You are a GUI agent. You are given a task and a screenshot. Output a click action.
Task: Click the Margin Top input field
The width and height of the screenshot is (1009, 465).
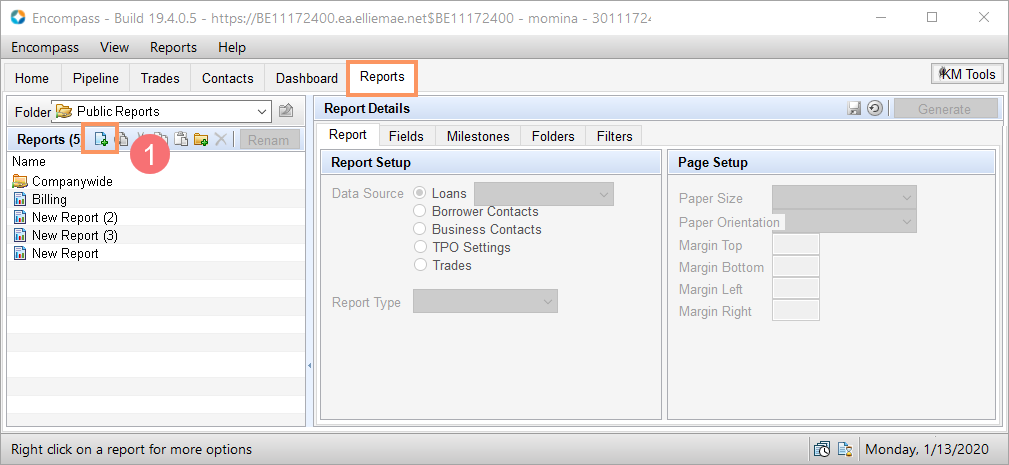click(x=795, y=245)
